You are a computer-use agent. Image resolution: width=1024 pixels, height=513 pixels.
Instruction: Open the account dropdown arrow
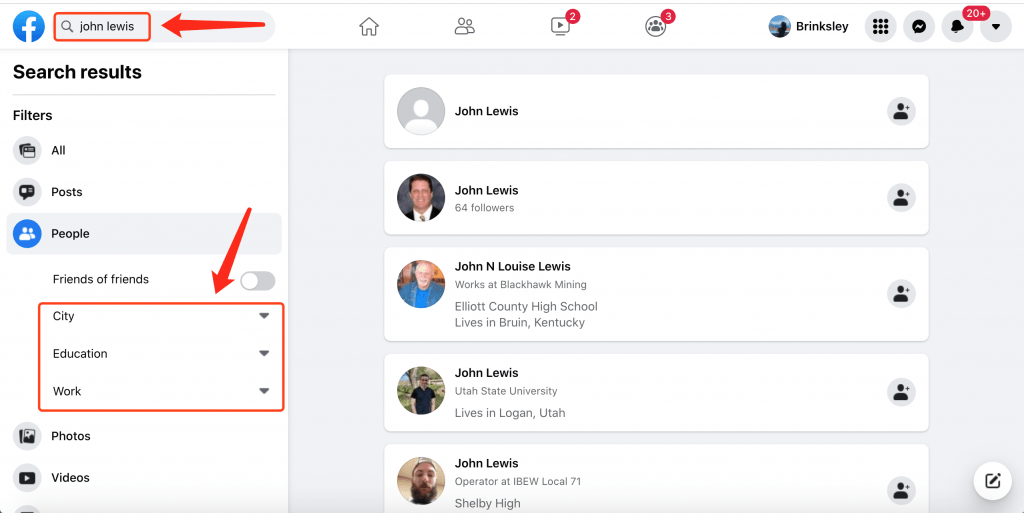[x=996, y=27]
